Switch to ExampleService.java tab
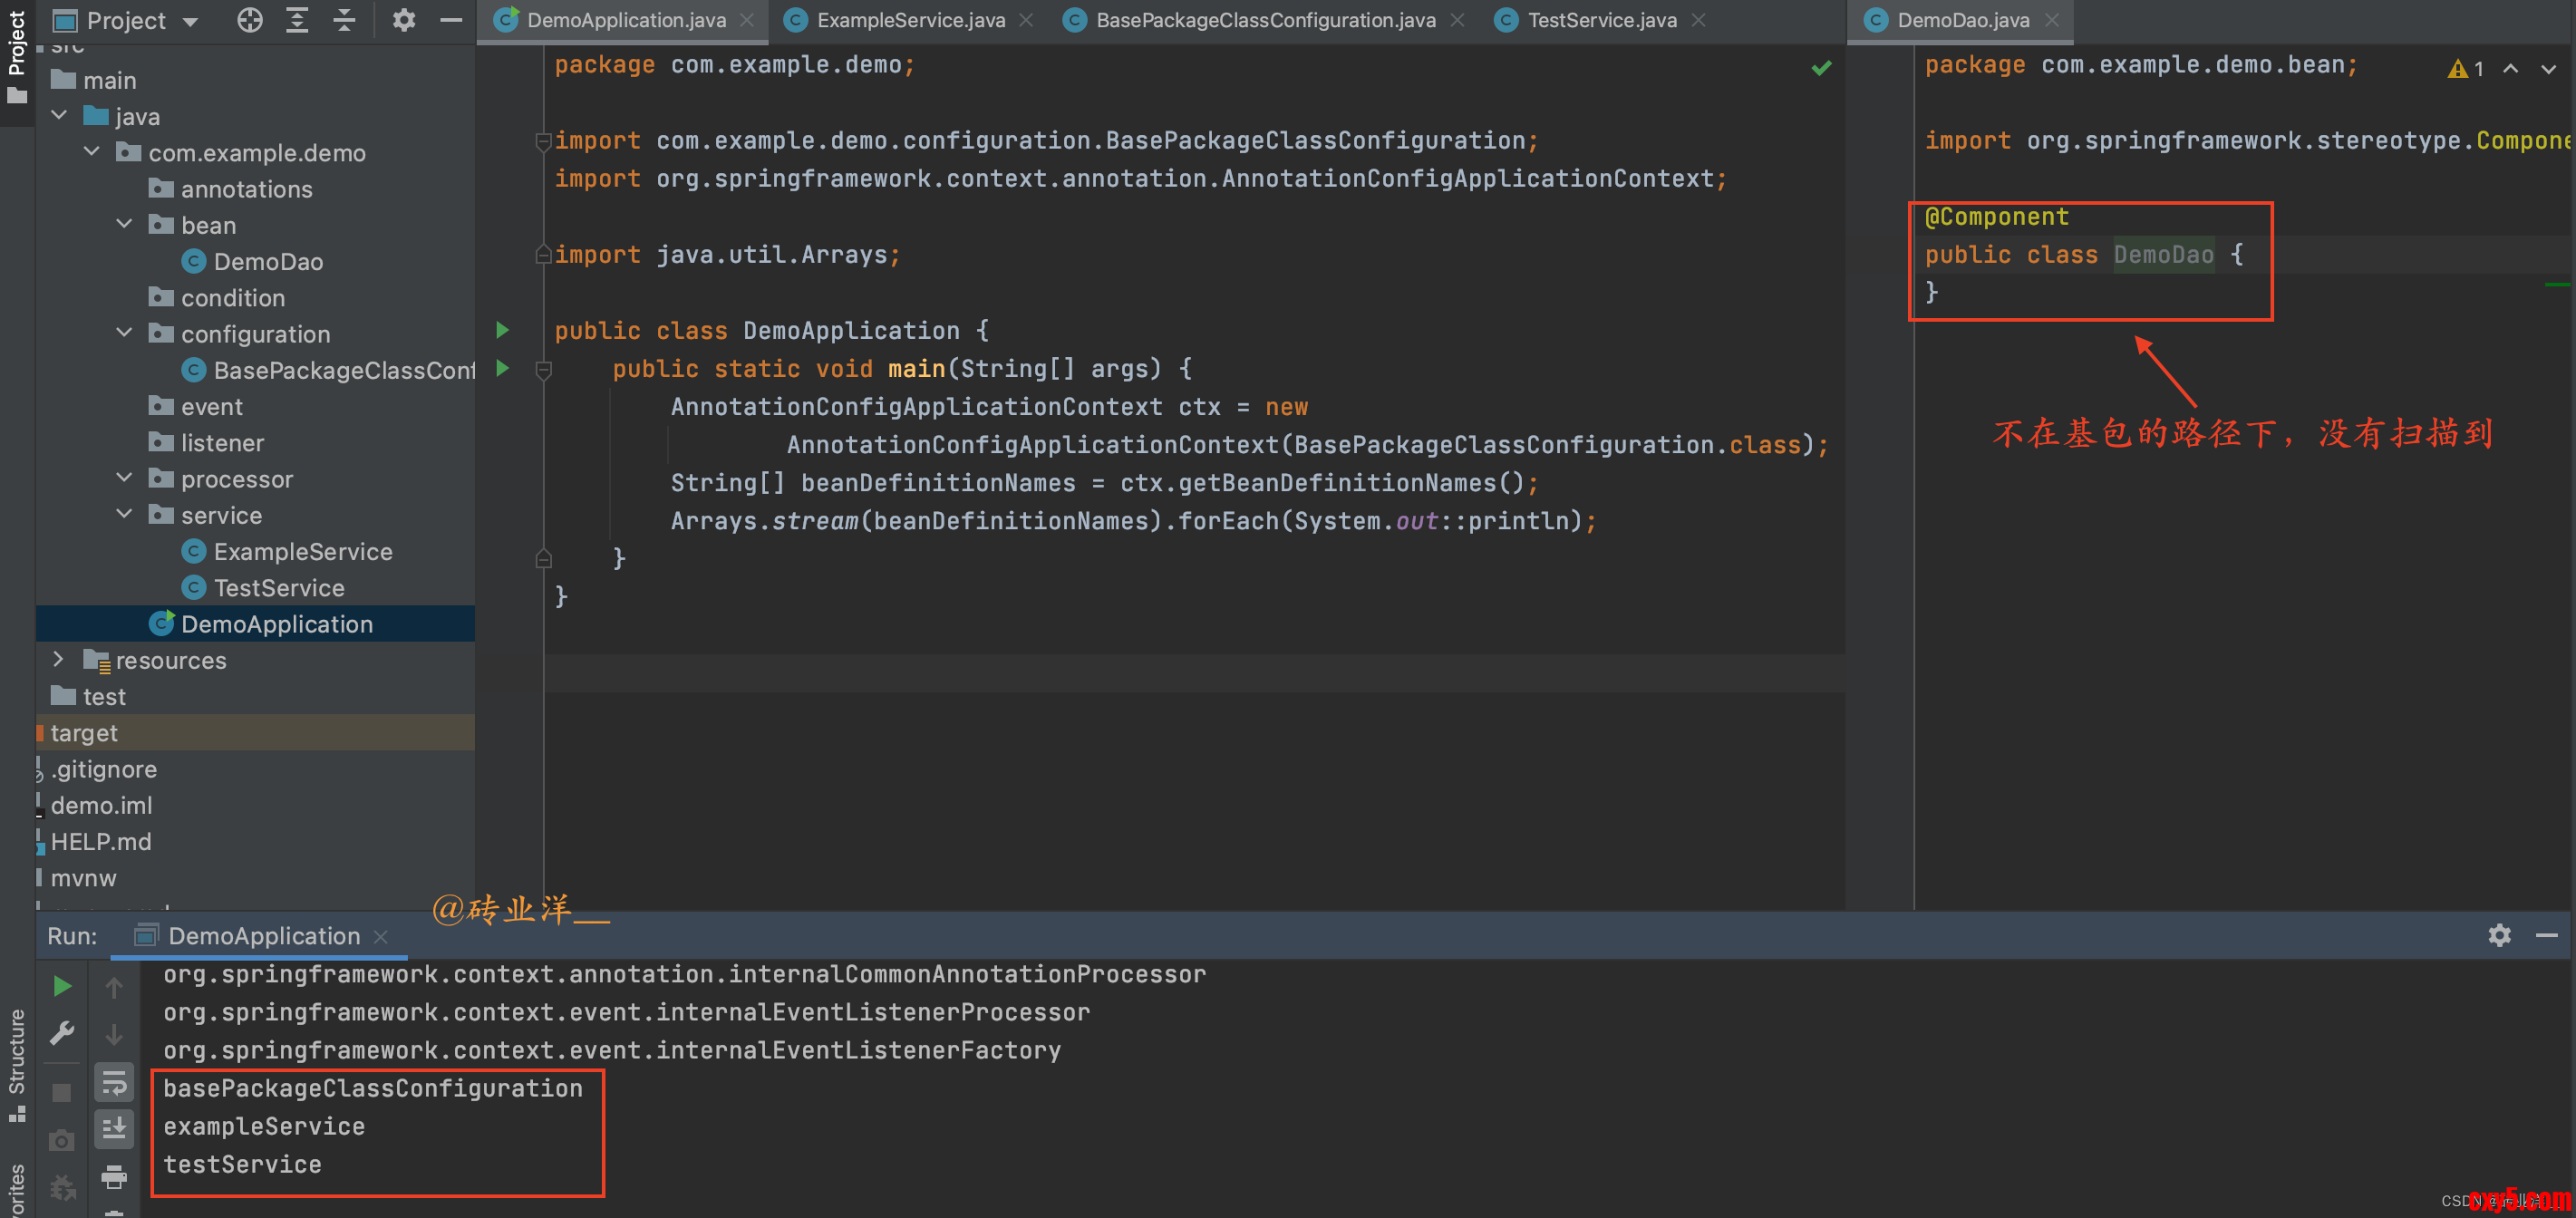The width and height of the screenshot is (2576, 1218). point(909,20)
